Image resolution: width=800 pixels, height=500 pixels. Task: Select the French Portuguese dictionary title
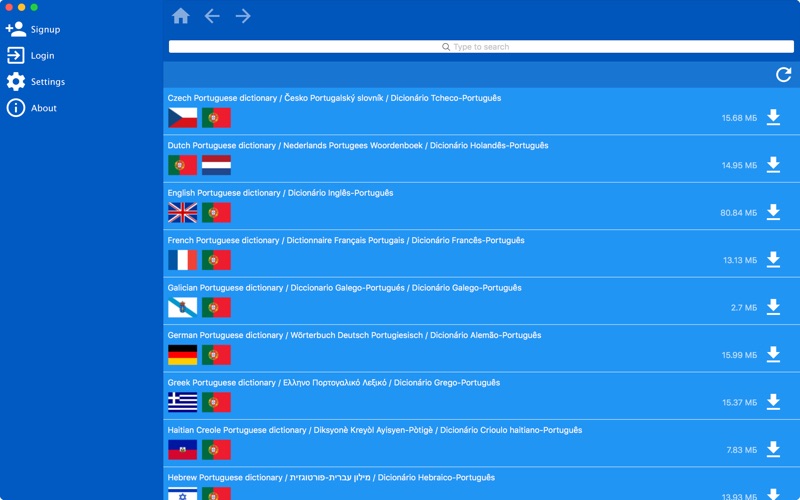[346, 240]
